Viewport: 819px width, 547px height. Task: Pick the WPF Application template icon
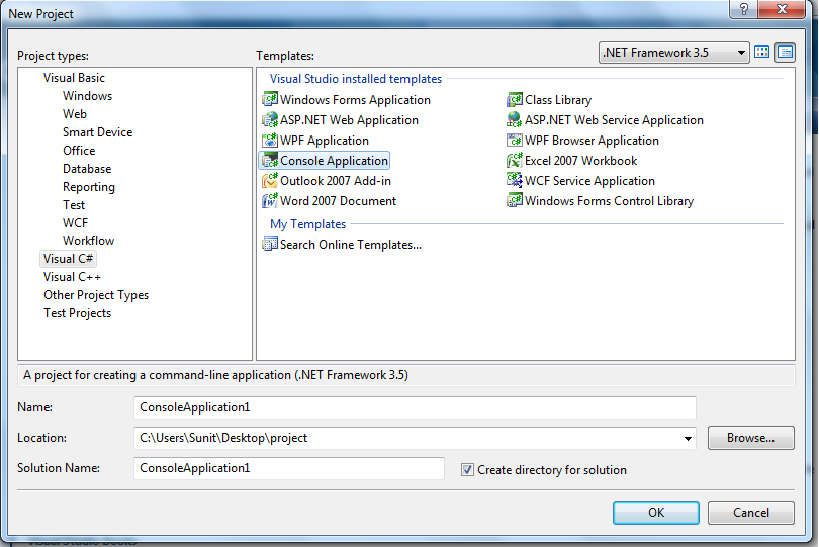click(270, 140)
